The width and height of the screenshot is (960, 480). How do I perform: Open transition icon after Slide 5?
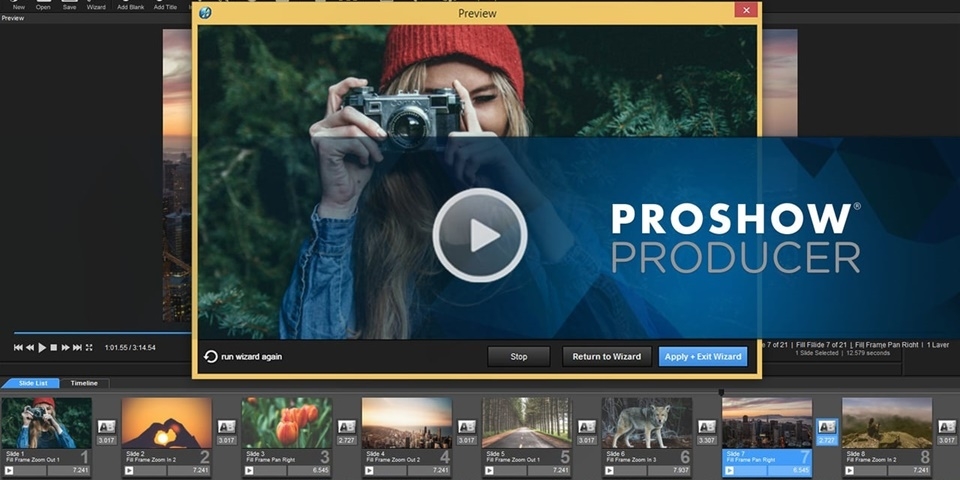point(587,427)
